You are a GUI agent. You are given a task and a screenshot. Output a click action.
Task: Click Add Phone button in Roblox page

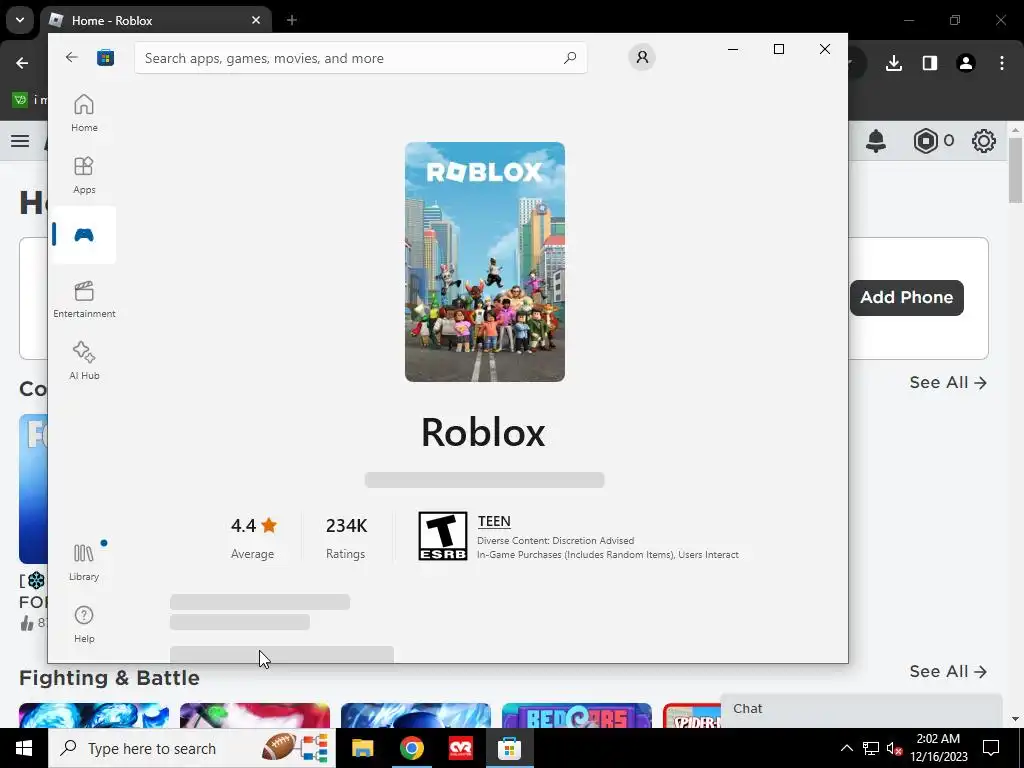tap(906, 298)
